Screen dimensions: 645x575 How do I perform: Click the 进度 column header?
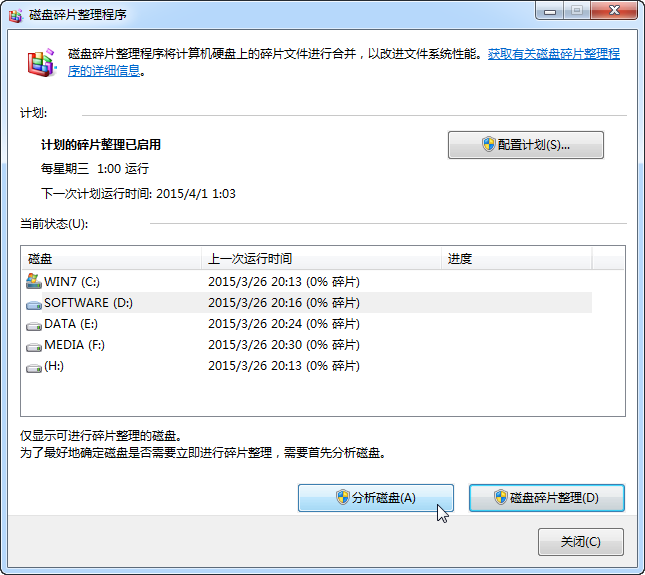[x=515, y=259]
